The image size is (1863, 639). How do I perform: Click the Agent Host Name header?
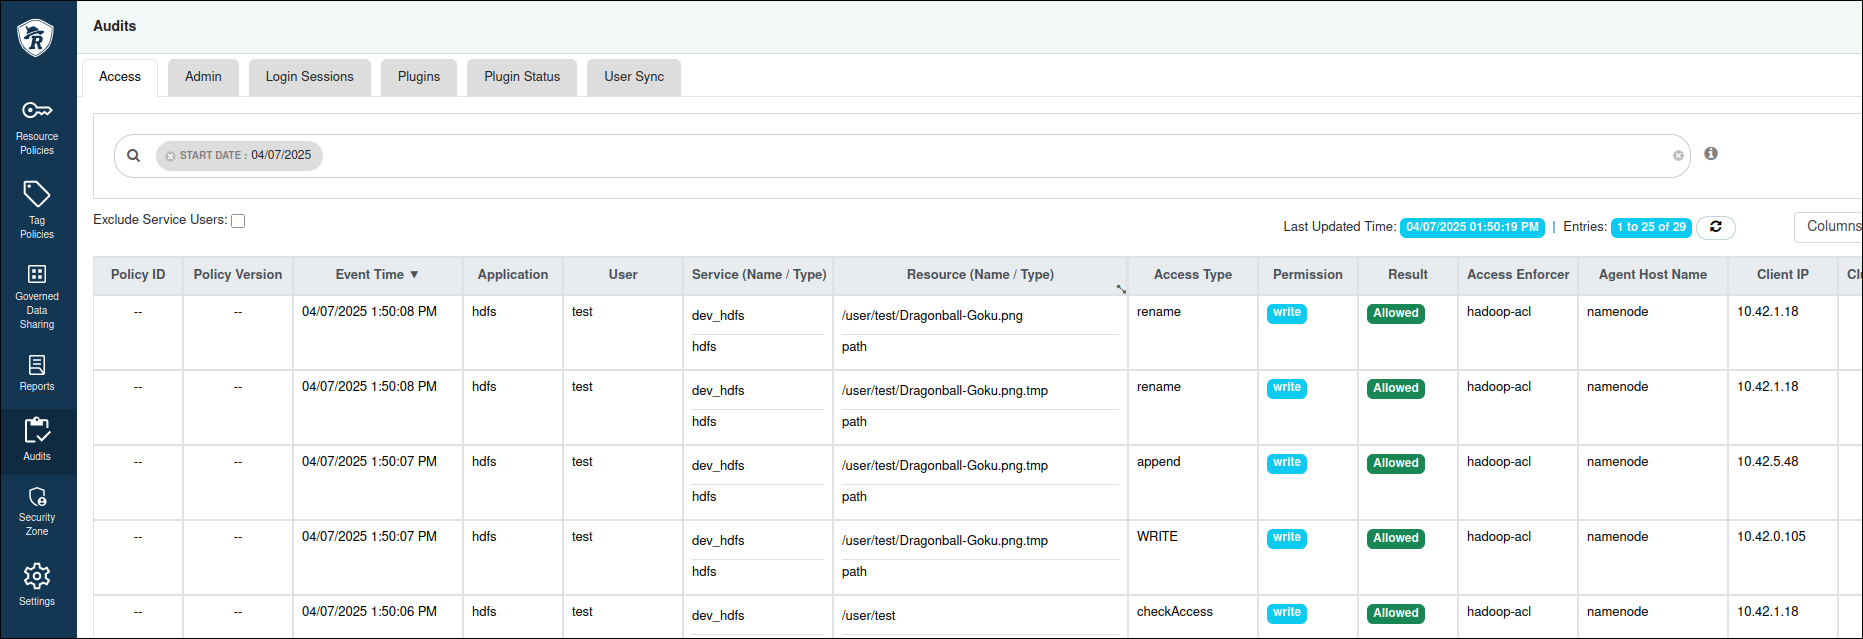(x=1653, y=275)
